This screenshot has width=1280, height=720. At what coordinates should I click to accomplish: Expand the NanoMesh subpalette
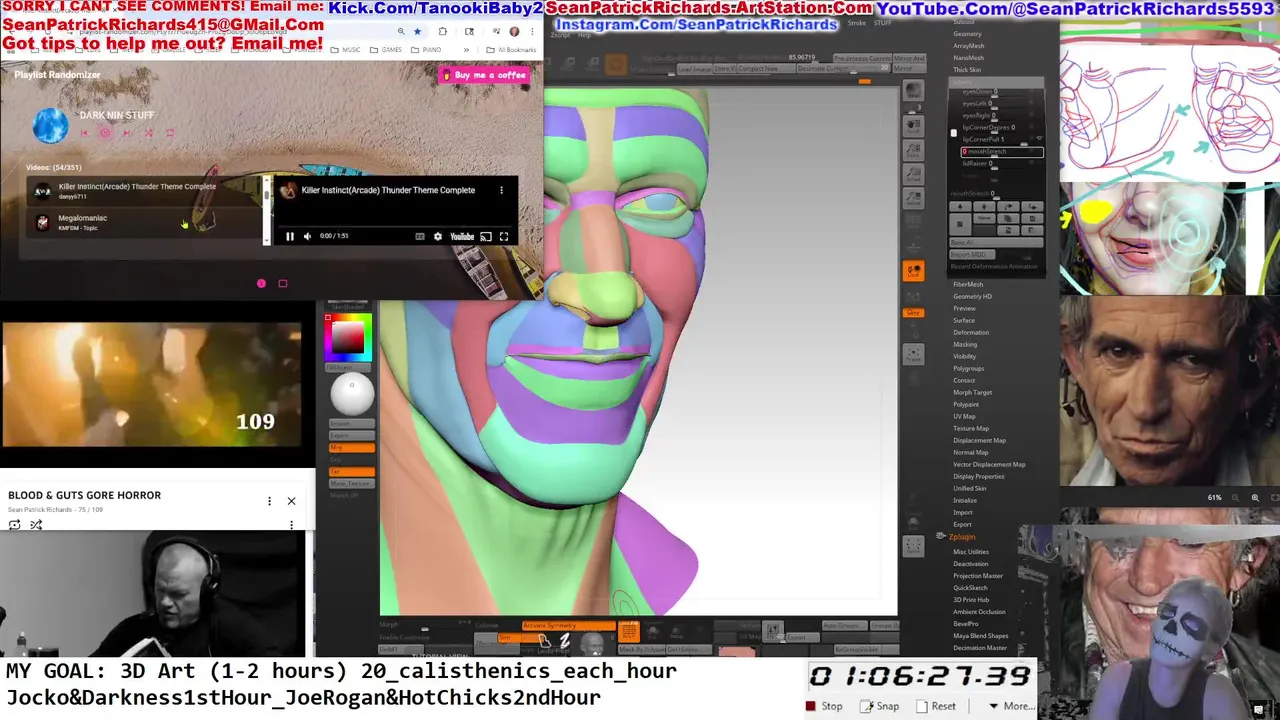coord(969,58)
